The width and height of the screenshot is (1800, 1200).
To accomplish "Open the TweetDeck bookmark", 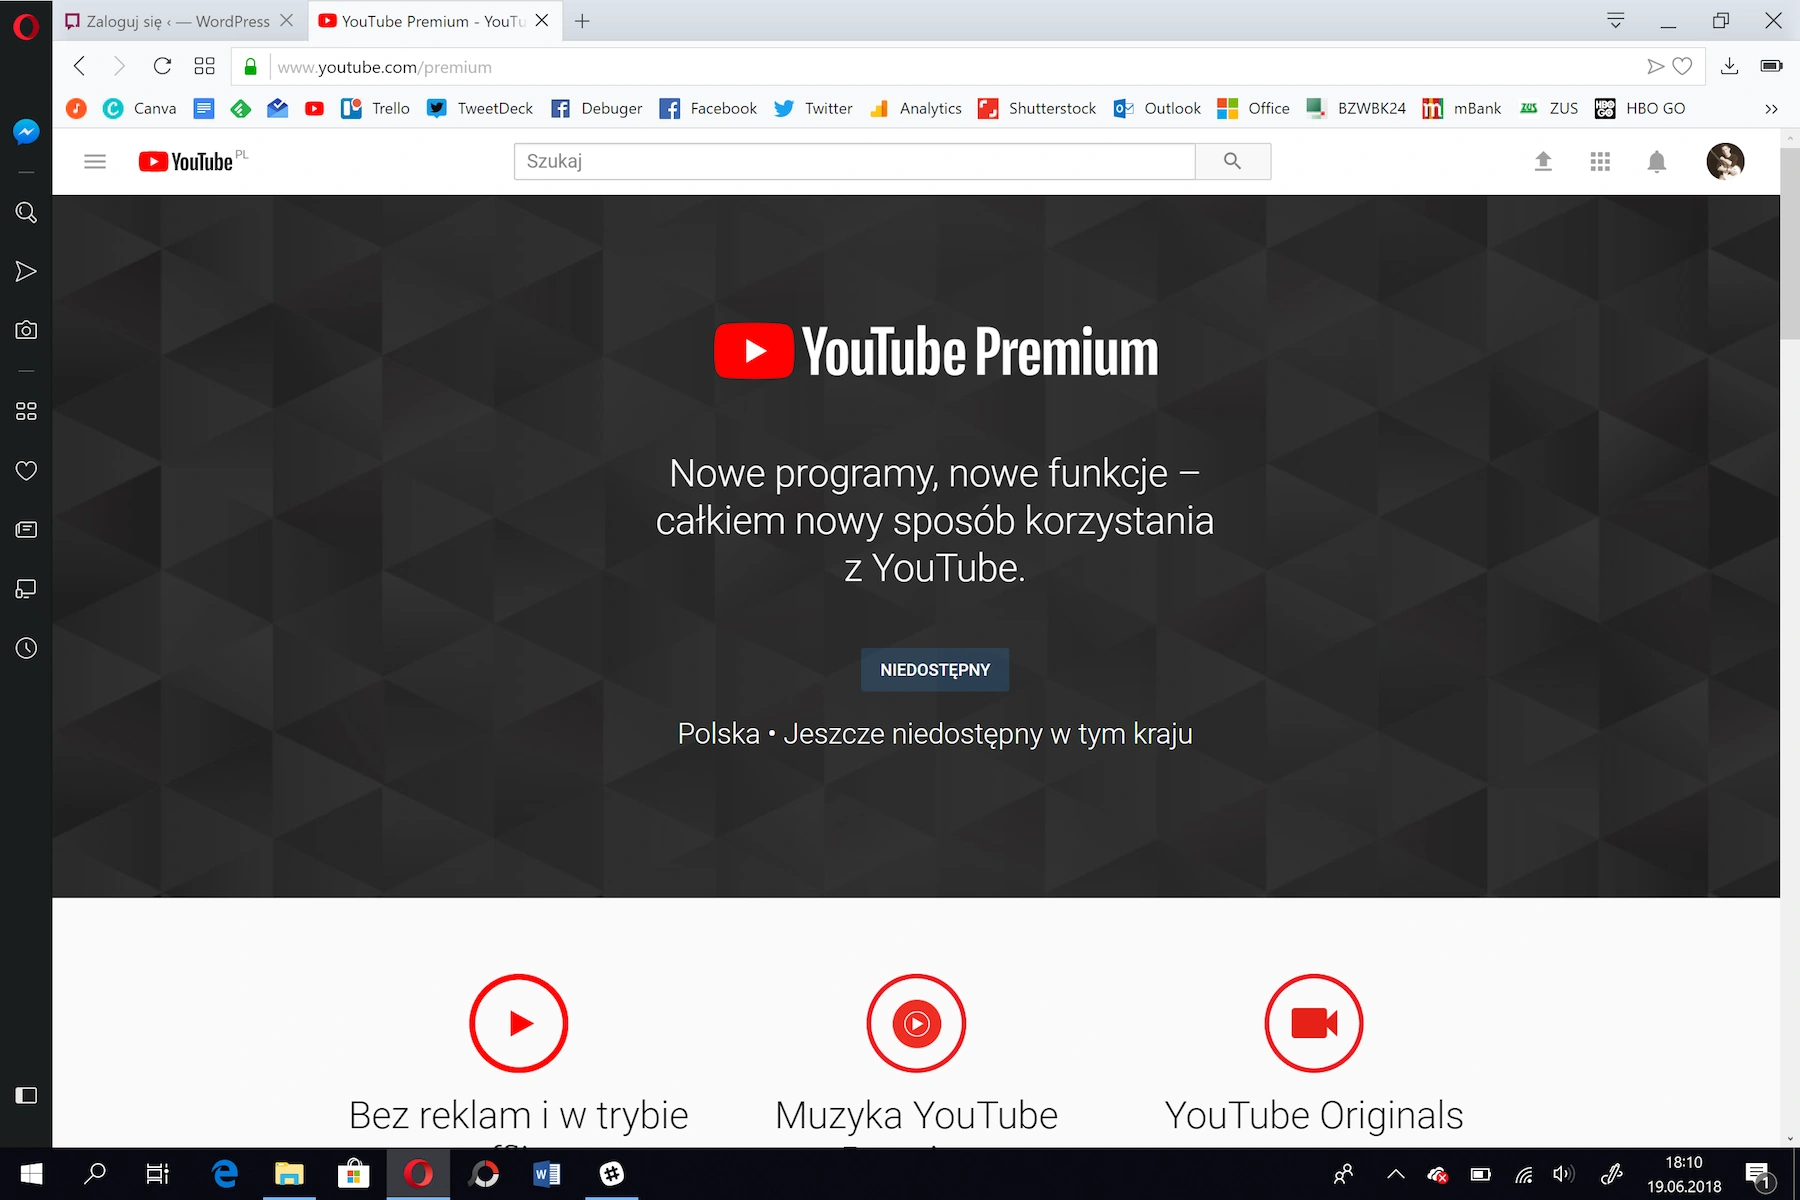I will [x=480, y=108].
